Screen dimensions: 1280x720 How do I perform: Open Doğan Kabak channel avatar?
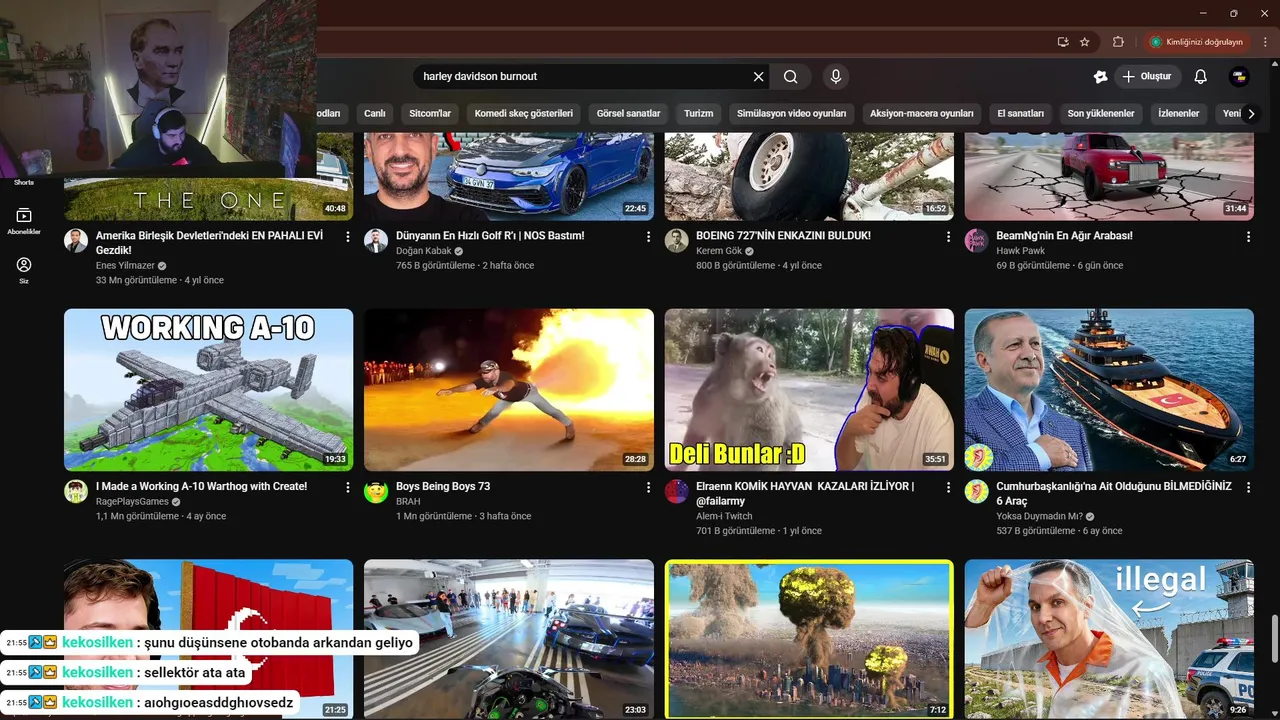click(376, 241)
